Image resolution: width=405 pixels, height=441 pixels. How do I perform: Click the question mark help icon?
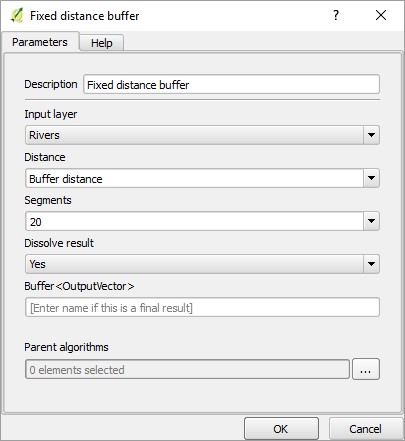(x=336, y=15)
